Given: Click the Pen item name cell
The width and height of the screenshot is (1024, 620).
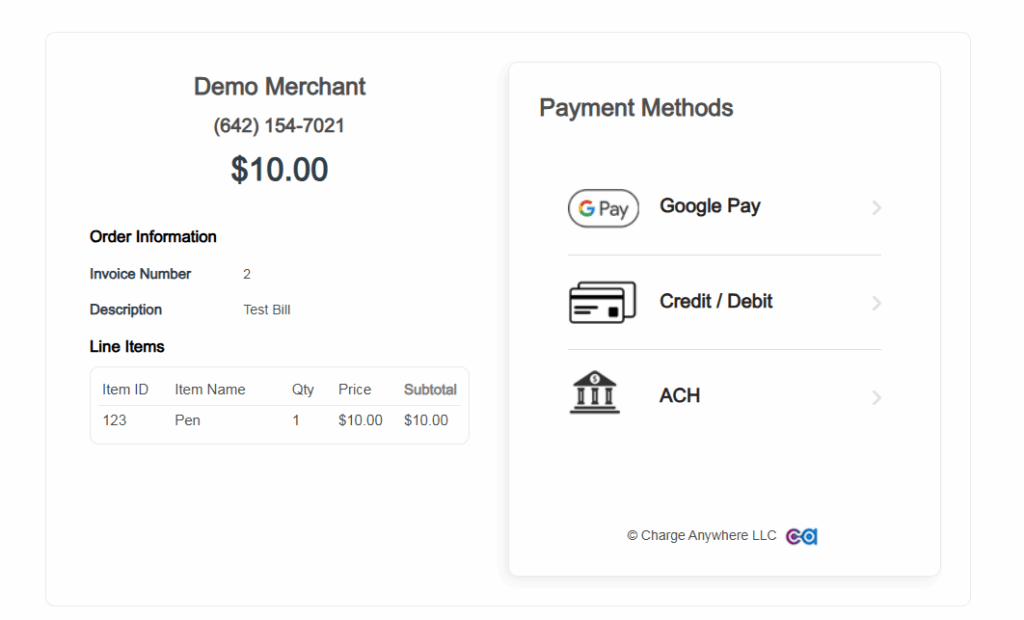Looking at the screenshot, I should (x=188, y=420).
